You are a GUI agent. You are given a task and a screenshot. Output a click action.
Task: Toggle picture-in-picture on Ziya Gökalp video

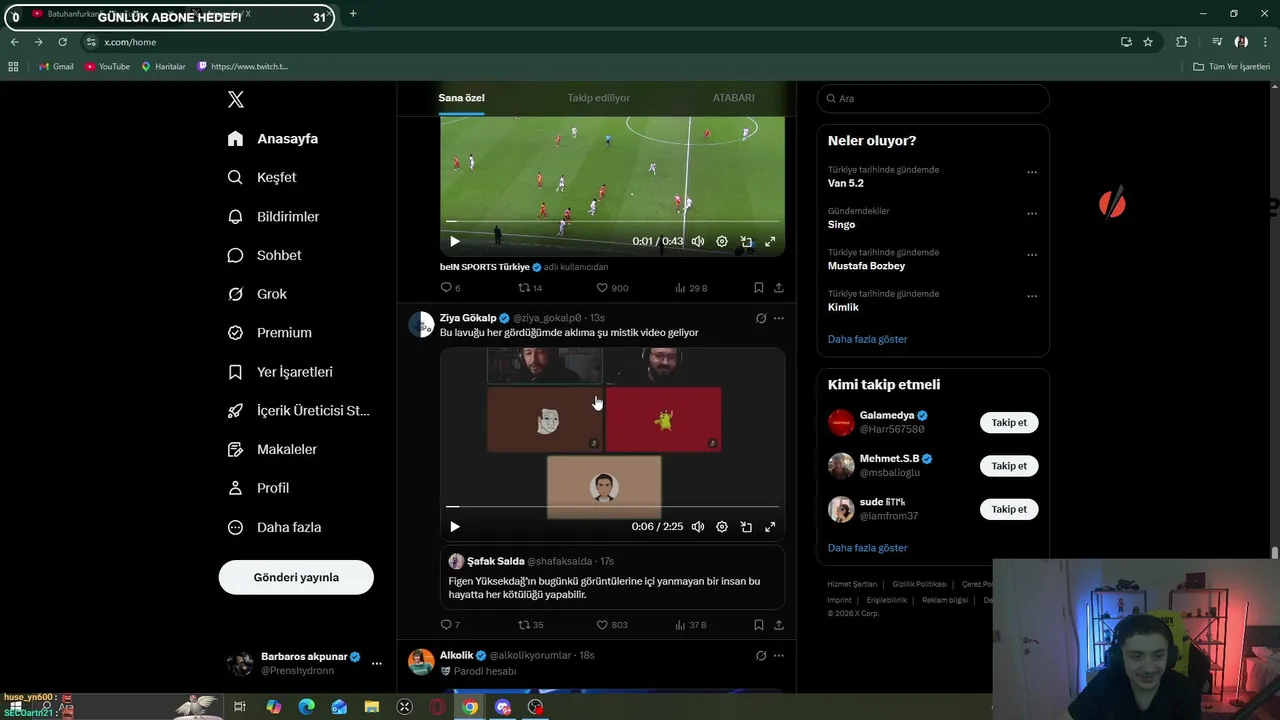click(746, 527)
